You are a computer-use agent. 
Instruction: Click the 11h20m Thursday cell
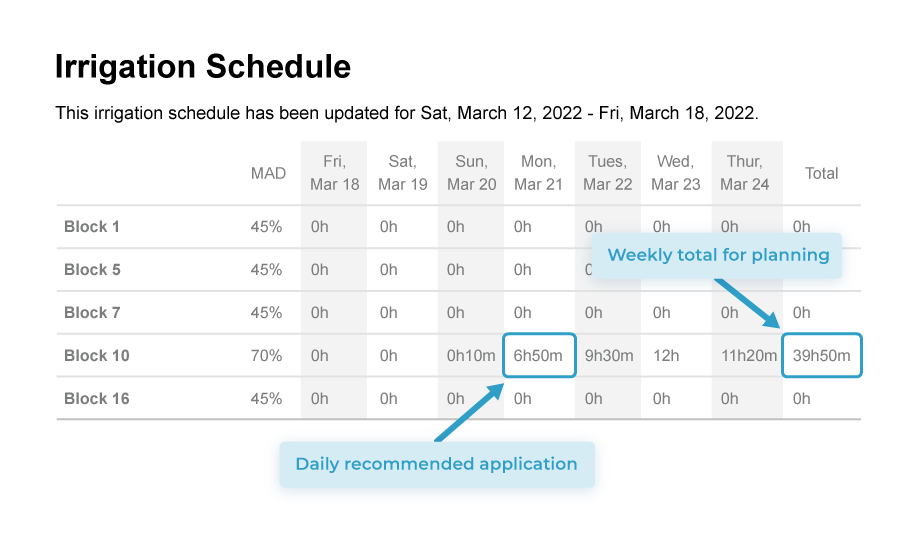(x=748, y=356)
